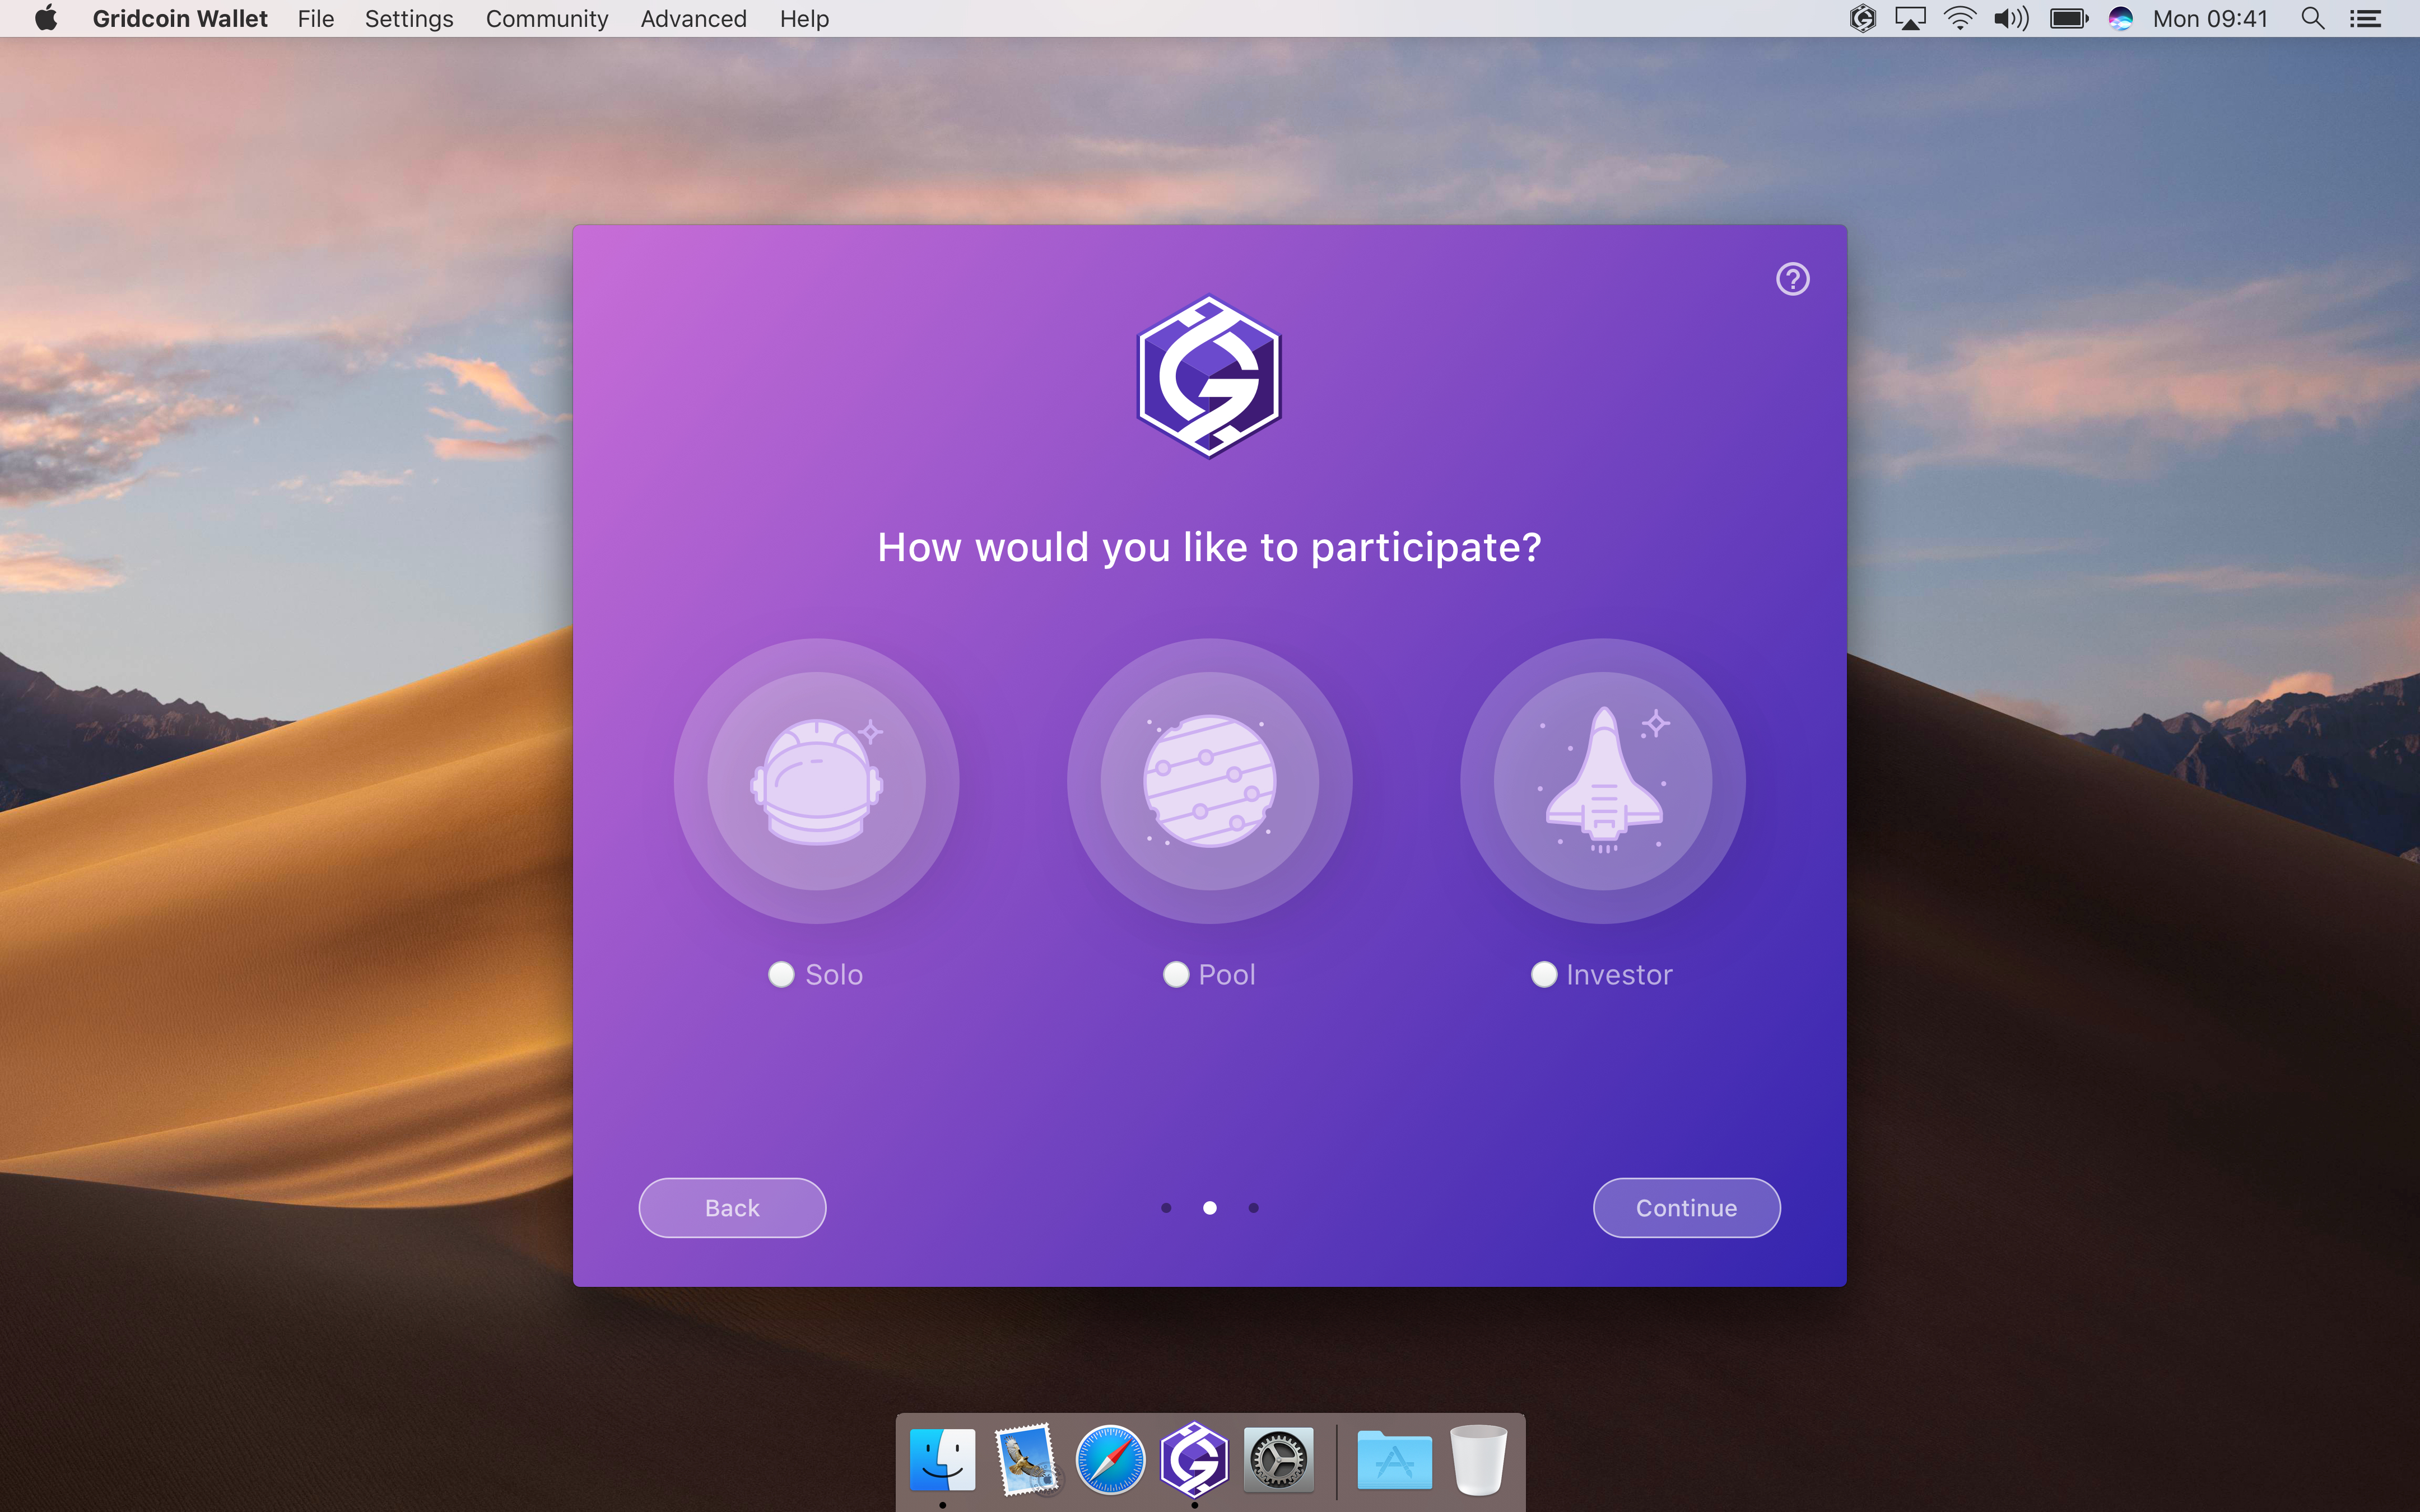Choose the Solo radio button

pyautogui.click(x=781, y=974)
